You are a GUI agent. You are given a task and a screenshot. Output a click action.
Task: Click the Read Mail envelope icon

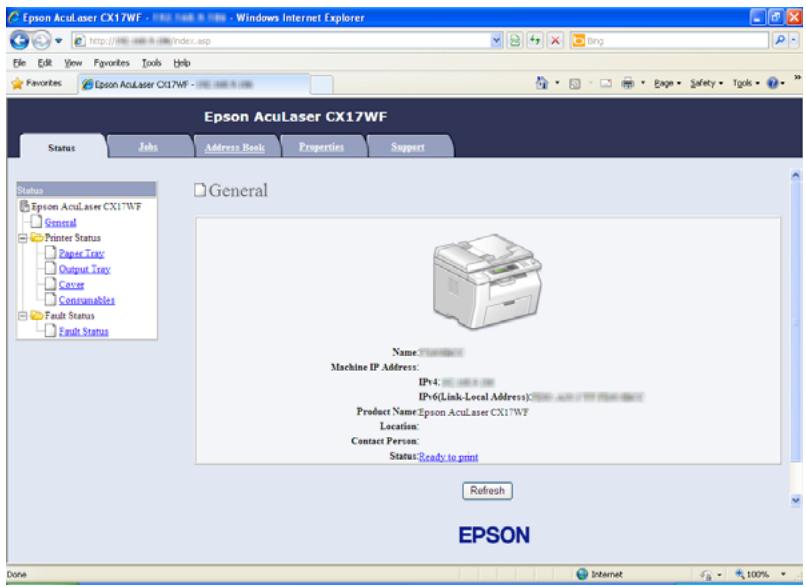coord(606,83)
